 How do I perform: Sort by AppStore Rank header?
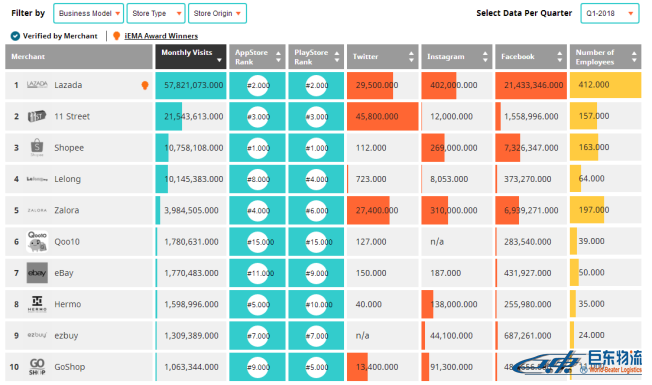tap(257, 57)
